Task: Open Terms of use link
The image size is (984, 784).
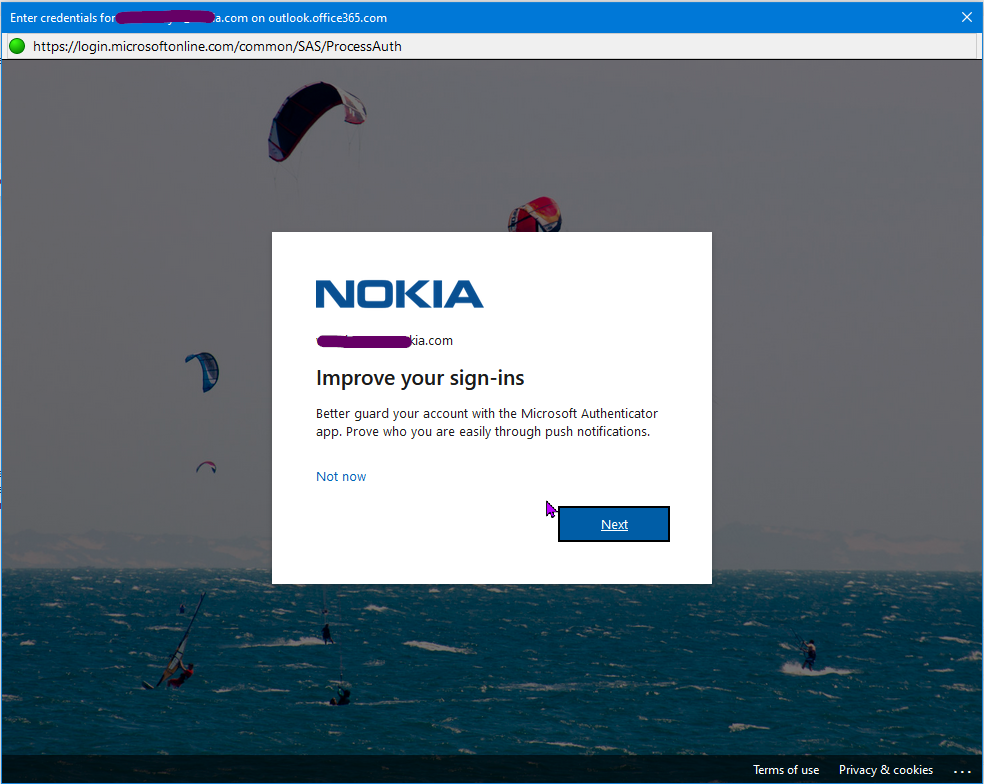Action: tap(786, 770)
